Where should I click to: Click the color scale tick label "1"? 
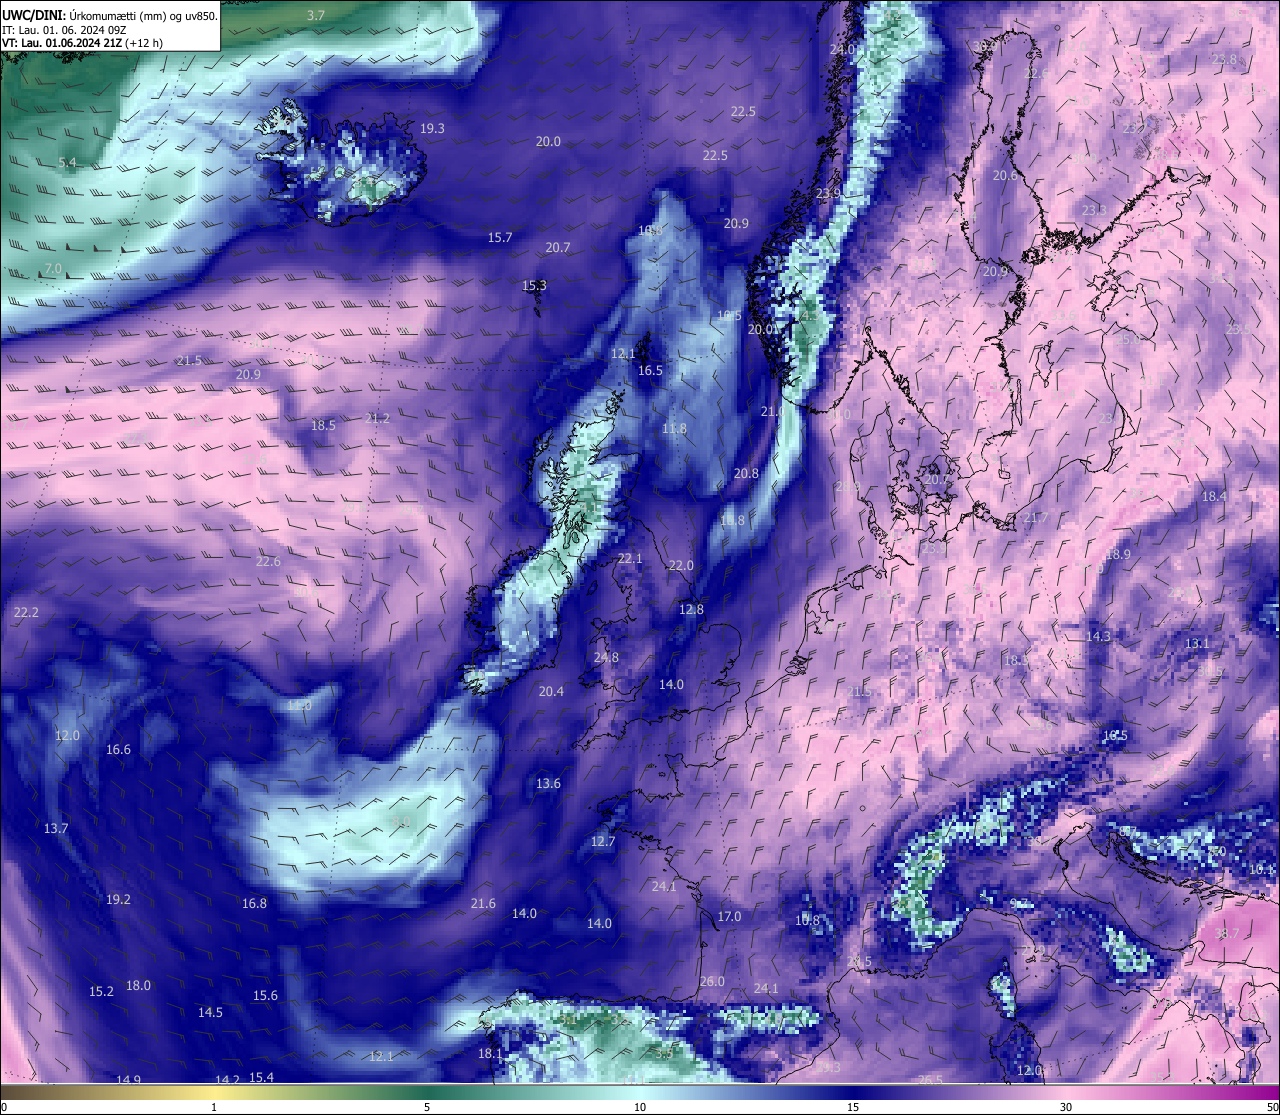point(214,1107)
